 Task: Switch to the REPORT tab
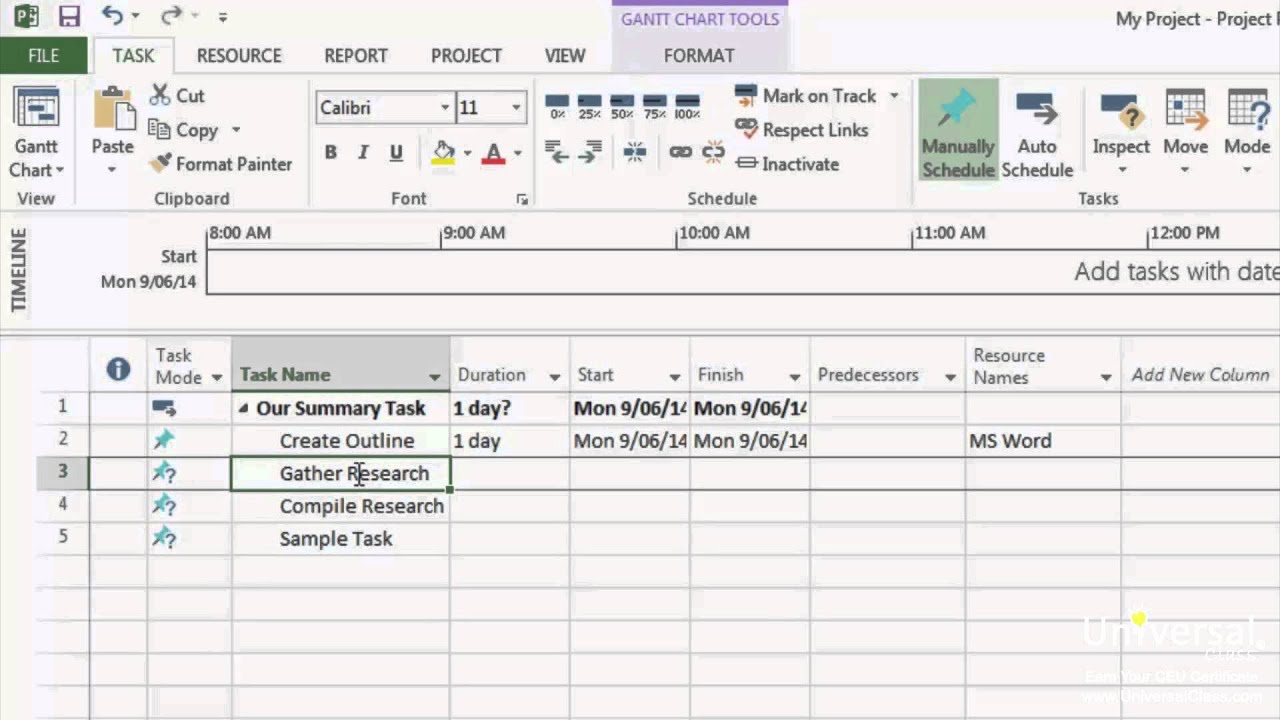(355, 56)
